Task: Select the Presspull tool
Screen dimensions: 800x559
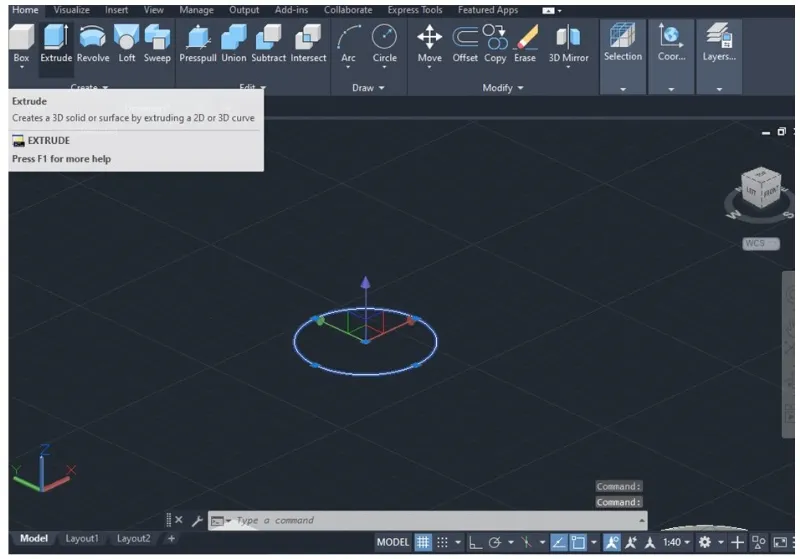Action: 197,43
